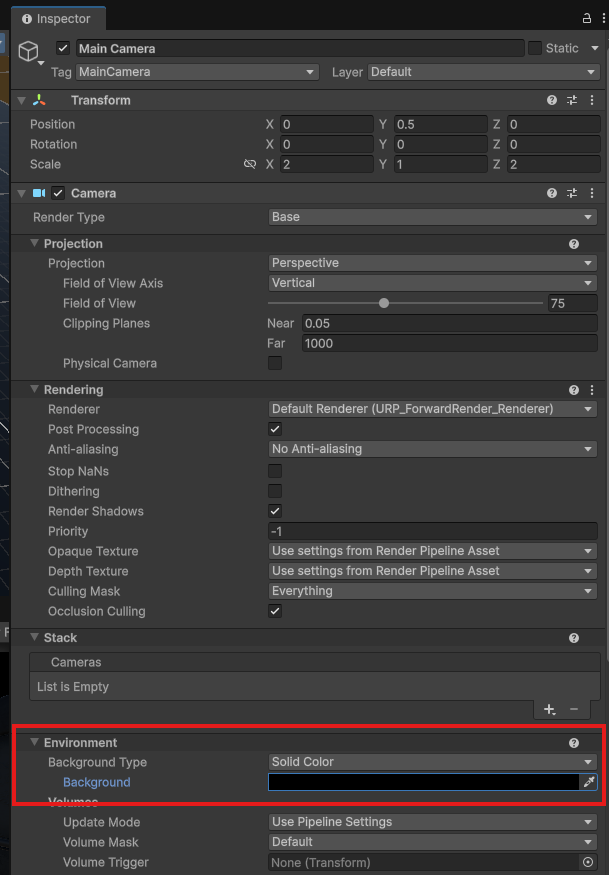The width and height of the screenshot is (609, 875).
Task: Open the Background Type dropdown
Action: pyautogui.click(x=432, y=762)
